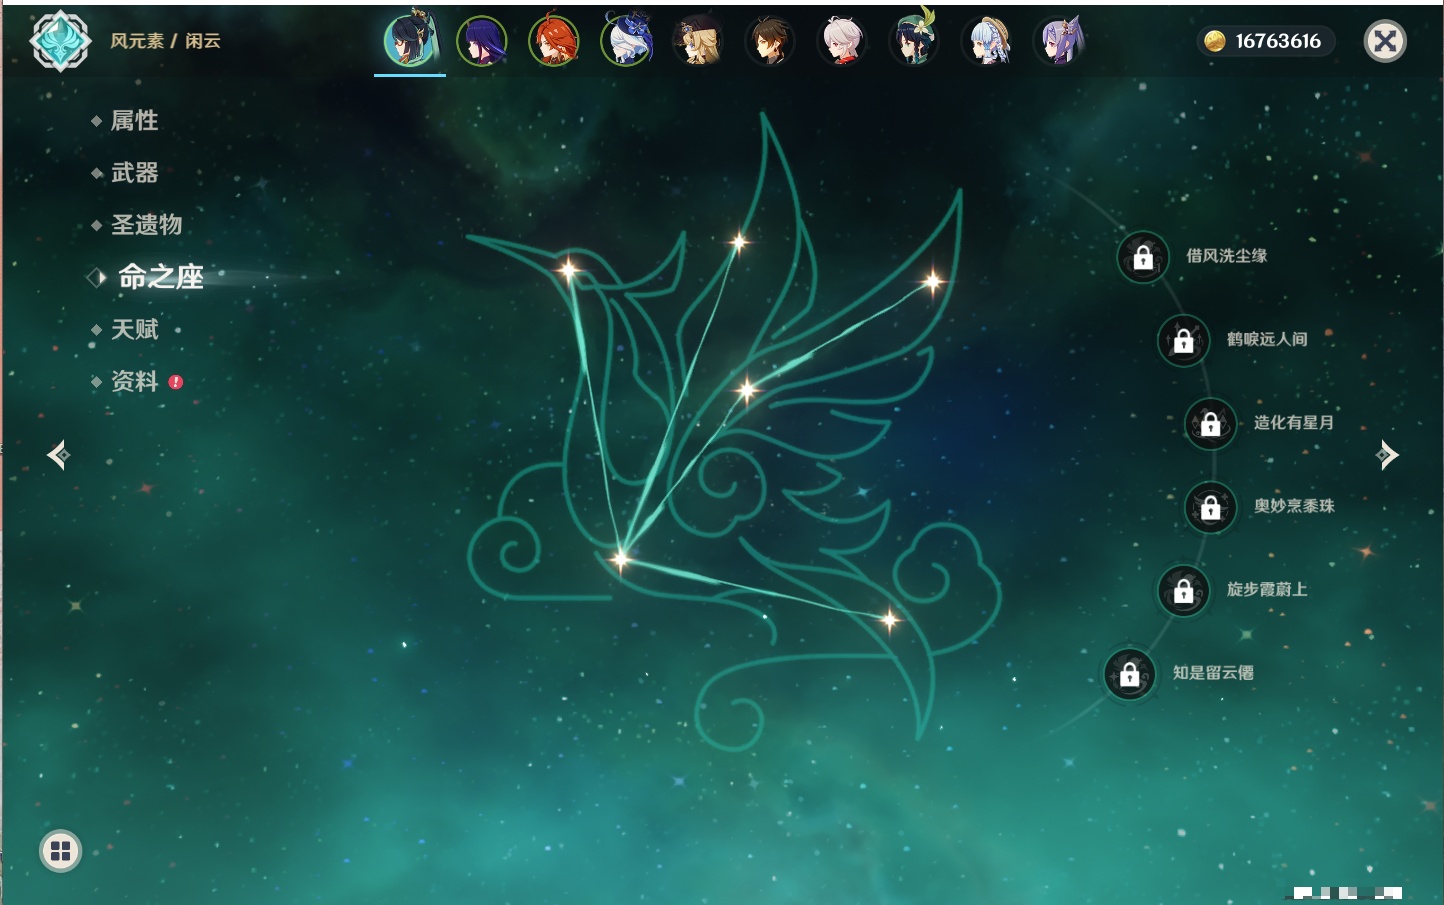Switch to Zhongli's brown-haired avatar
1444x905 pixels.
pos(770,42)
